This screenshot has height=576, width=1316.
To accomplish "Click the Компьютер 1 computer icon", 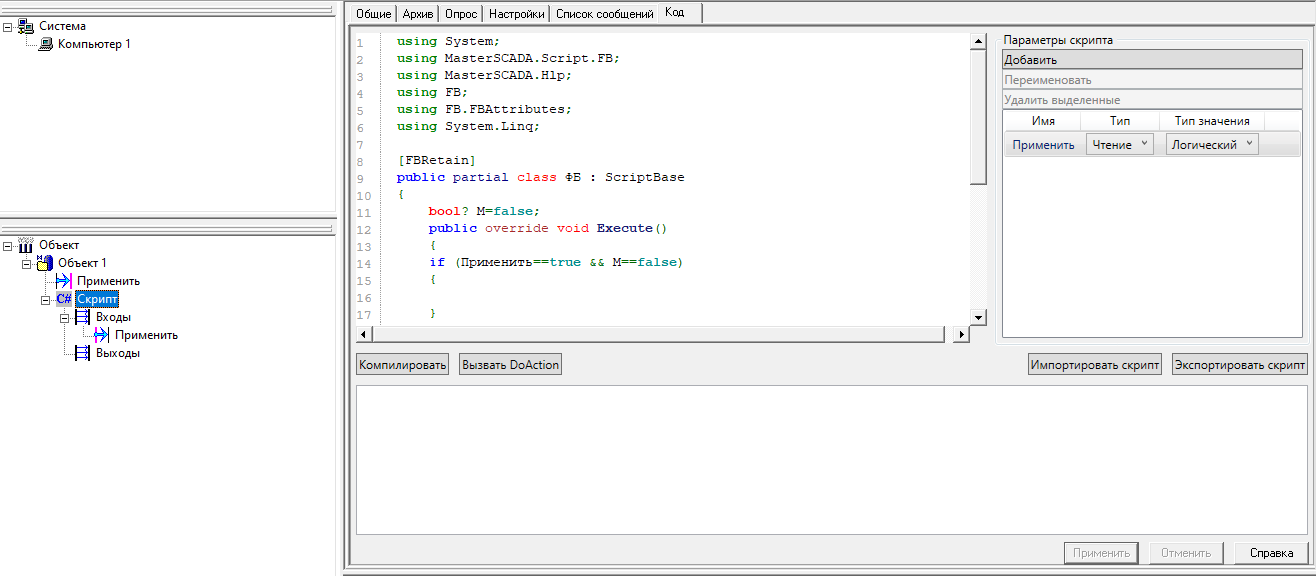I will point(46,44).
